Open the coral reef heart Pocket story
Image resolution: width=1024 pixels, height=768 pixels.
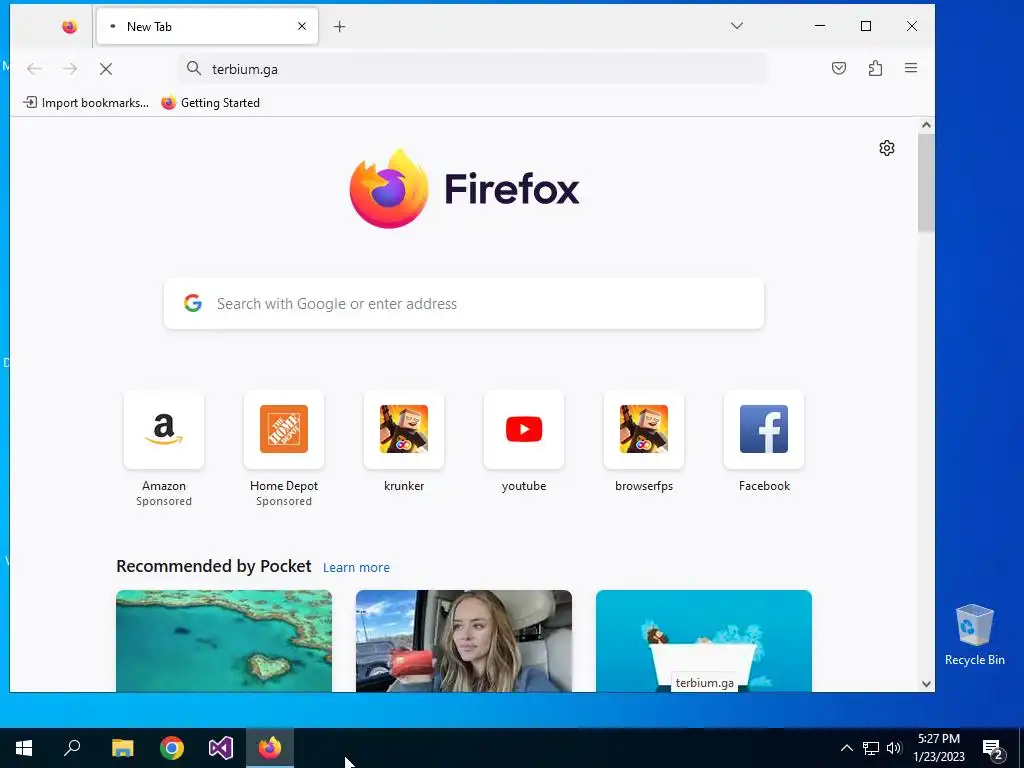[x=224, y=641]
